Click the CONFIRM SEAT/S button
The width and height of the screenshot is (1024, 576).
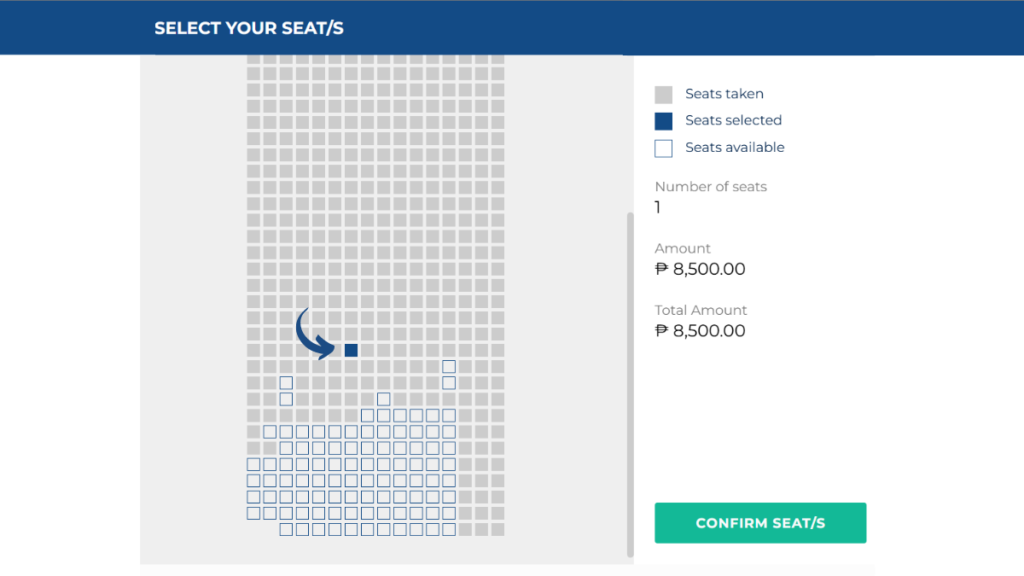tap(760, 522)
